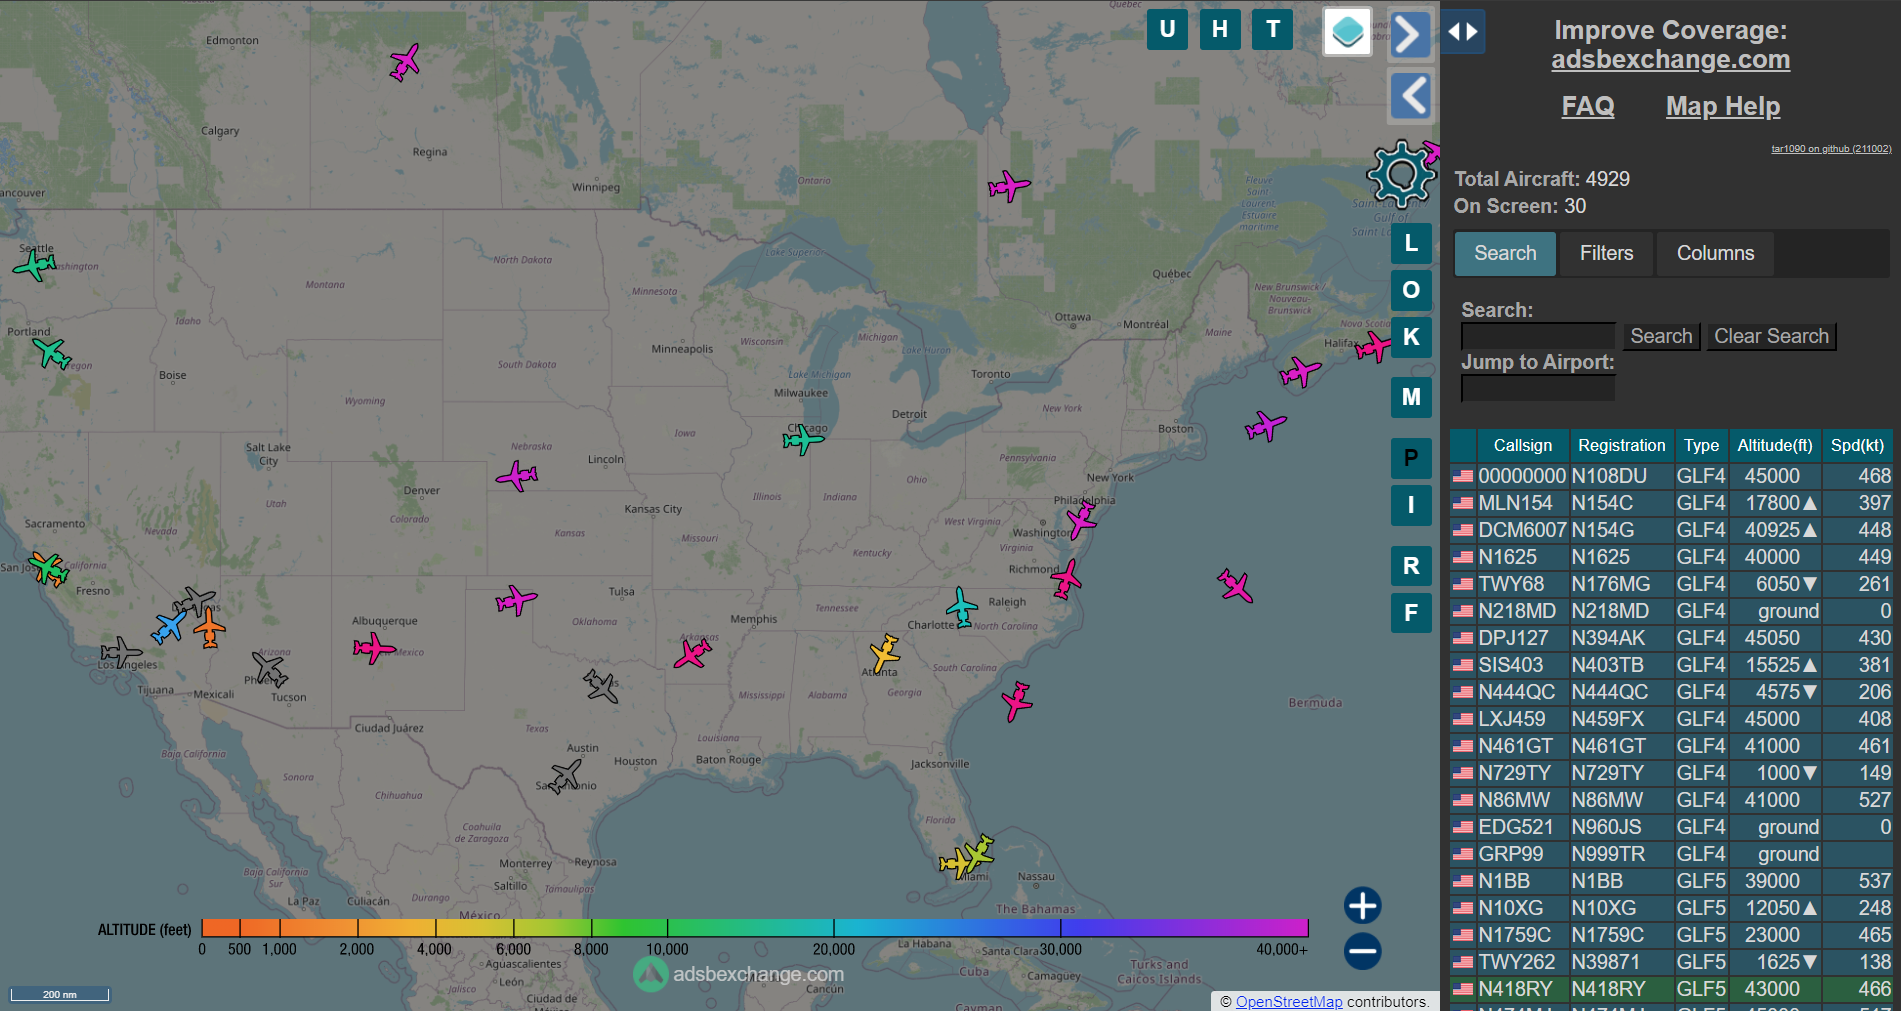Click the Clear Search button
The height and width of the screenshot is (1011, 1901).
[x=1771, y=336]
